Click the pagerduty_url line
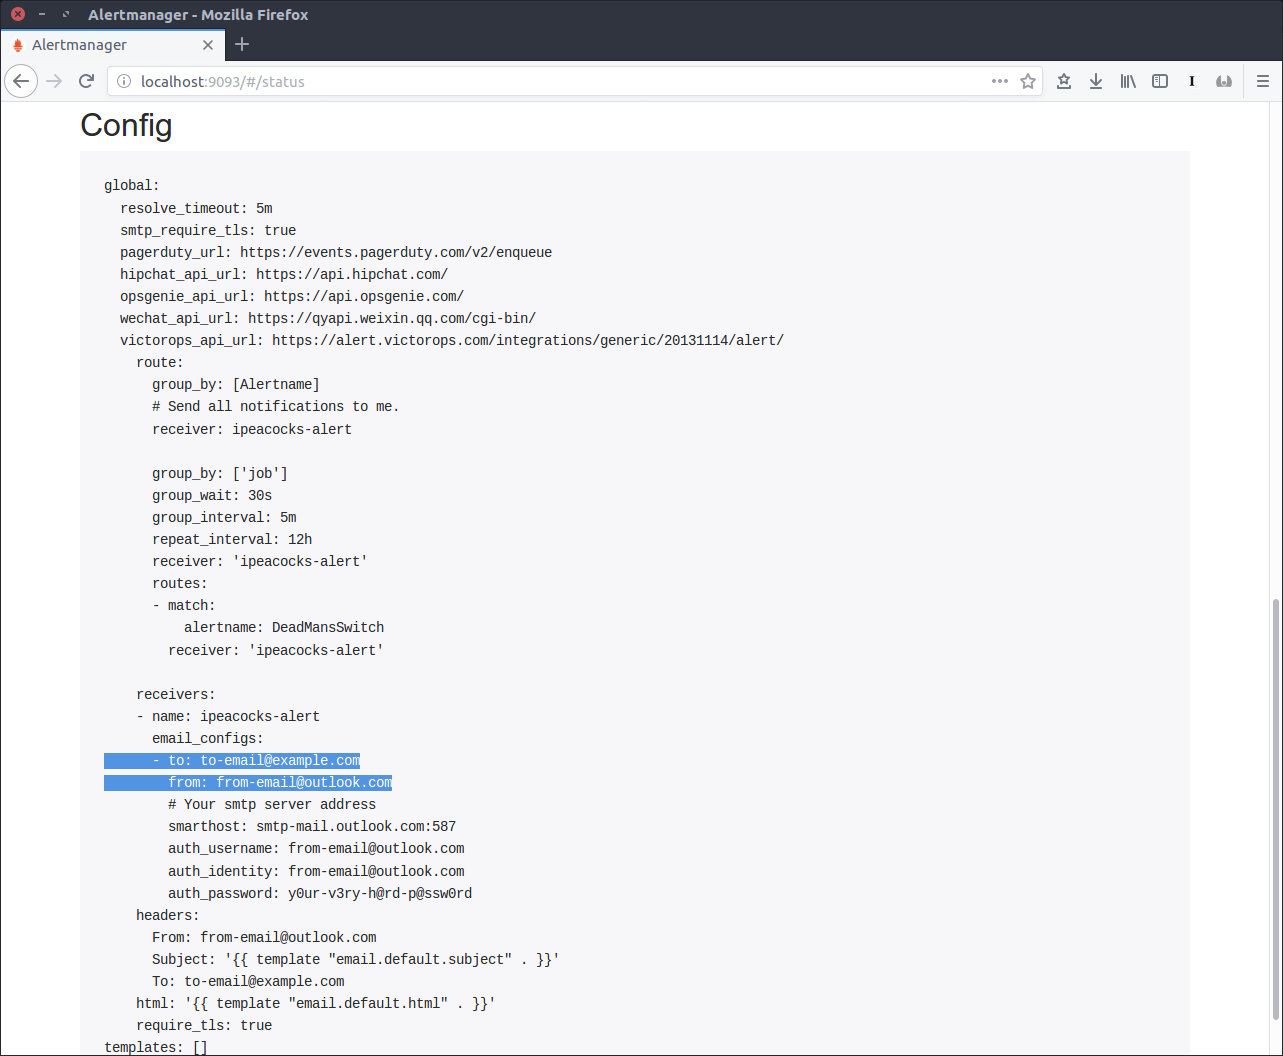This screenshot has width=1283, height=1056. coord(336,252)
